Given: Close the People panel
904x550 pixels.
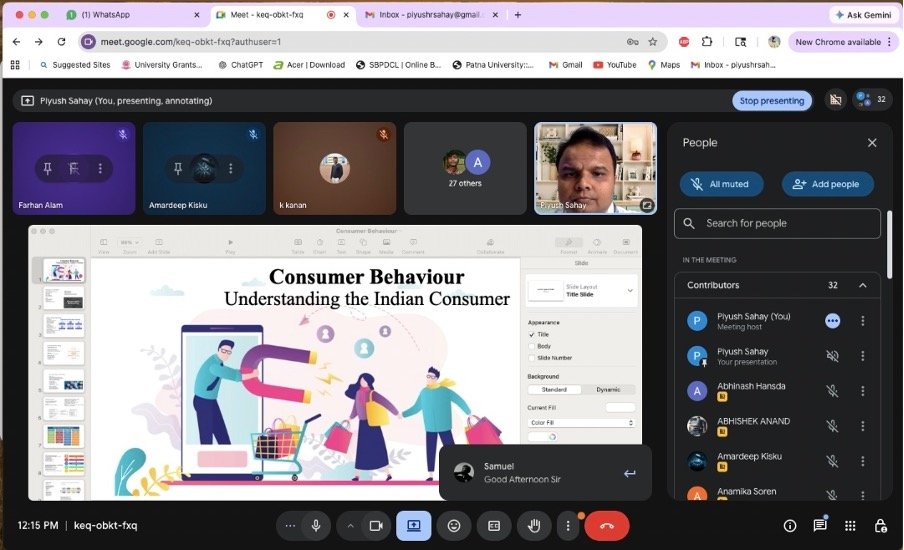Looking at the screenshot, I should click(x=872, y=142).
